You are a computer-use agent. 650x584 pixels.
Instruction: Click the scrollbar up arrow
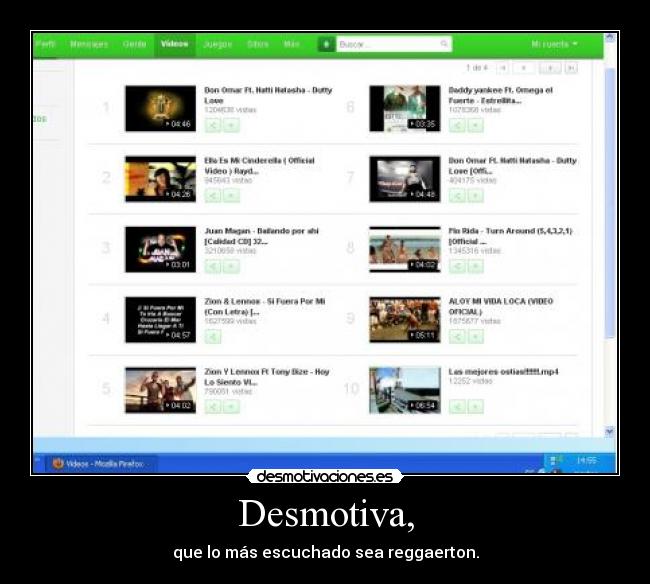(609, 37)
